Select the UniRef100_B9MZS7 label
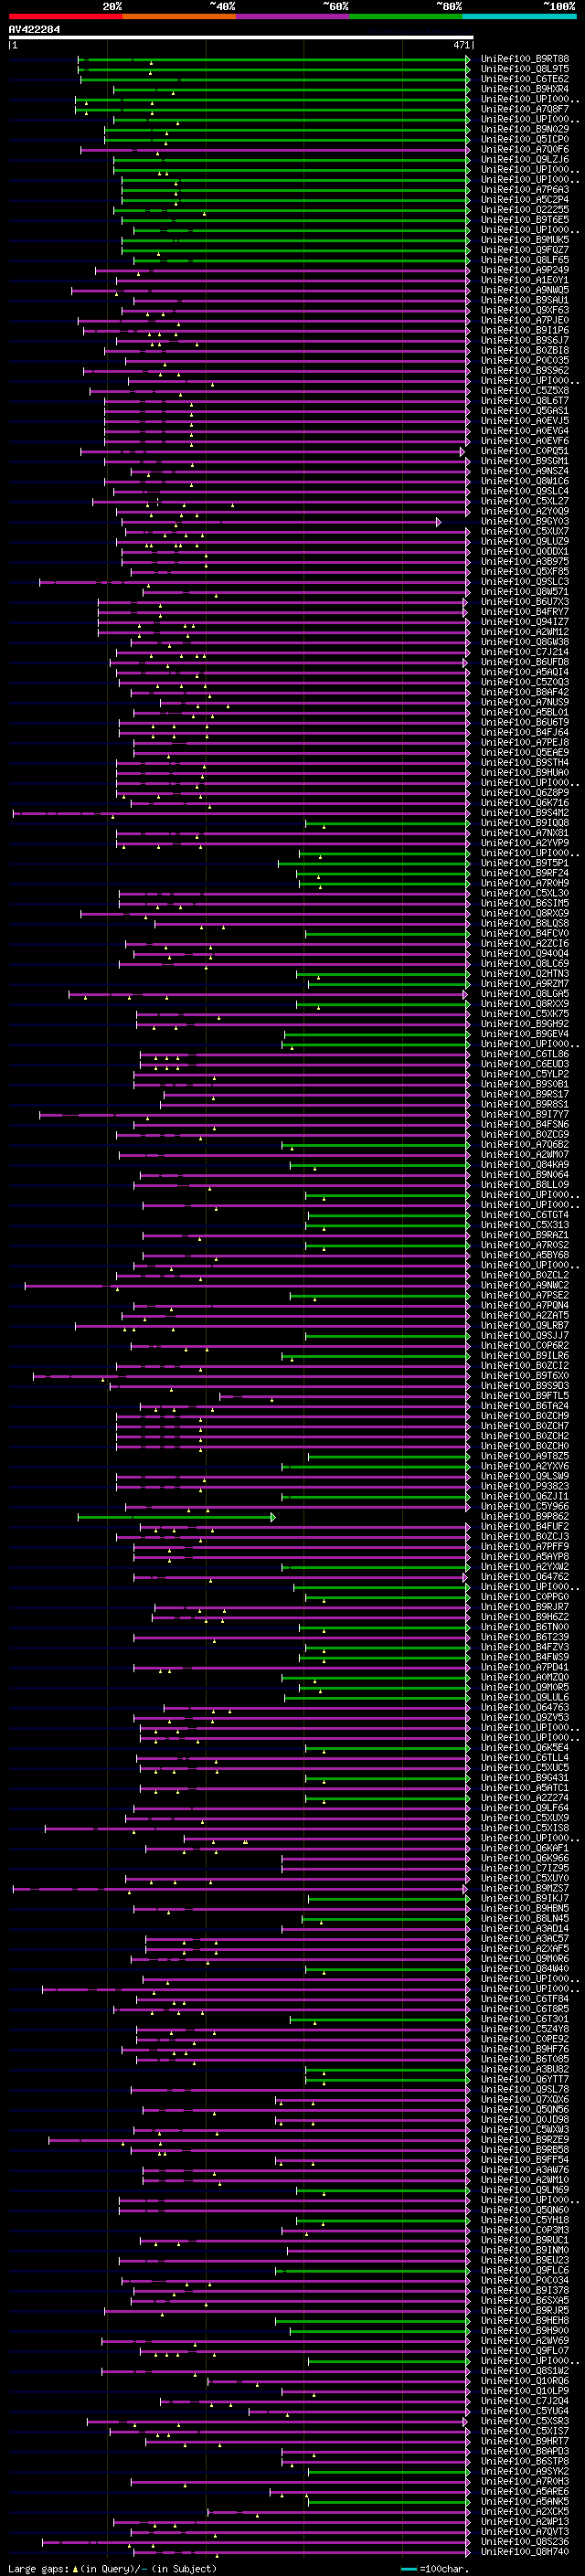The width and height of the screenshot is (585, 2576). tap(524, 1888)
